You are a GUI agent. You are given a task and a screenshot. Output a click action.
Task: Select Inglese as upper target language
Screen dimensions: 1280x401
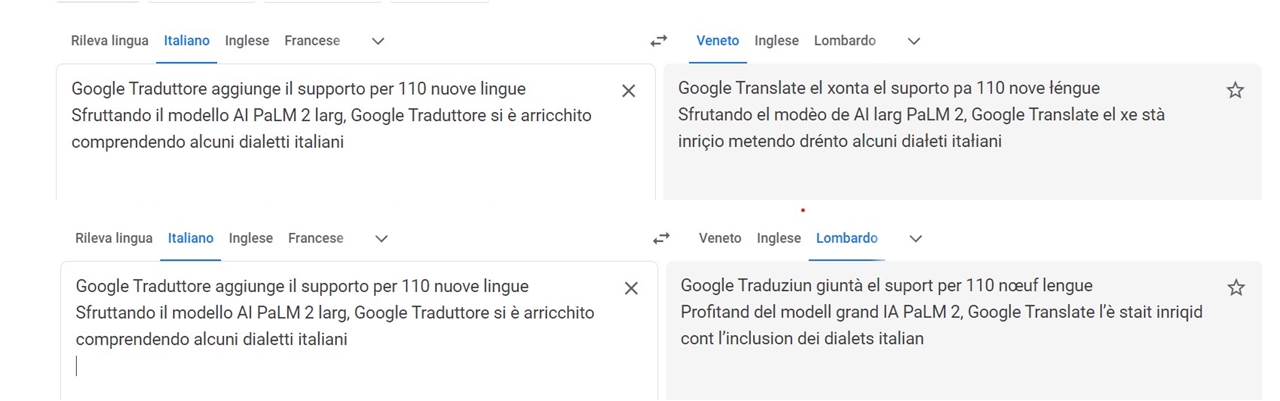click(776, 41)
